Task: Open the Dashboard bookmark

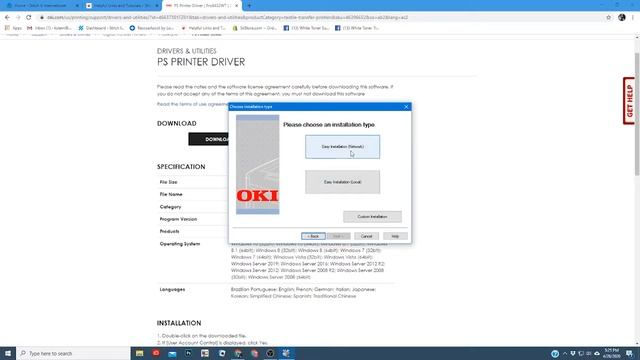Action: 101,28
